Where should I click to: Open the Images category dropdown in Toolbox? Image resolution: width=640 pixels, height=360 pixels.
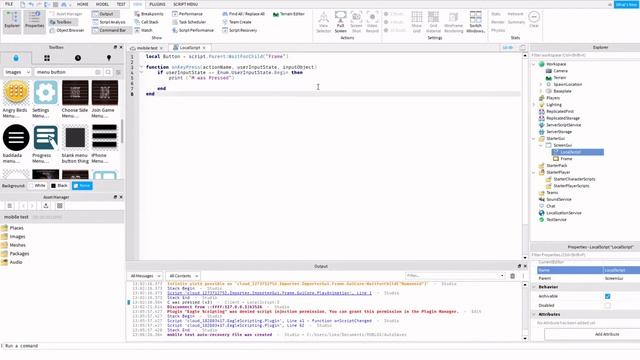coord(17,72)
